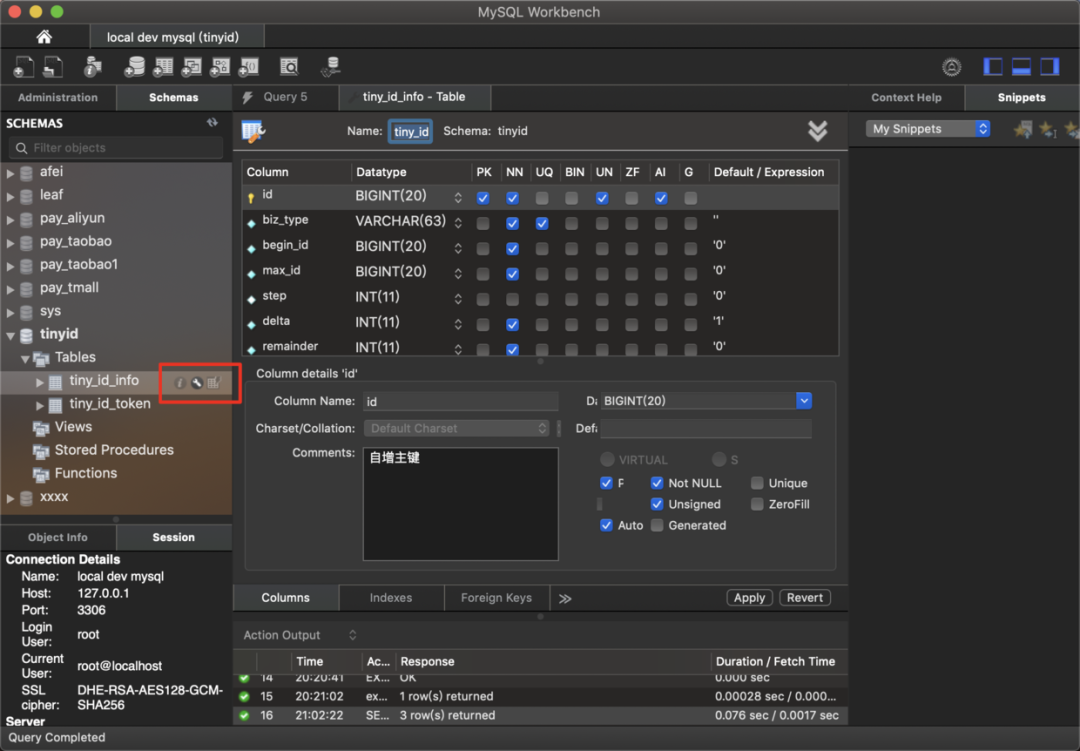Click the Revert button

(x=804, y=597)
